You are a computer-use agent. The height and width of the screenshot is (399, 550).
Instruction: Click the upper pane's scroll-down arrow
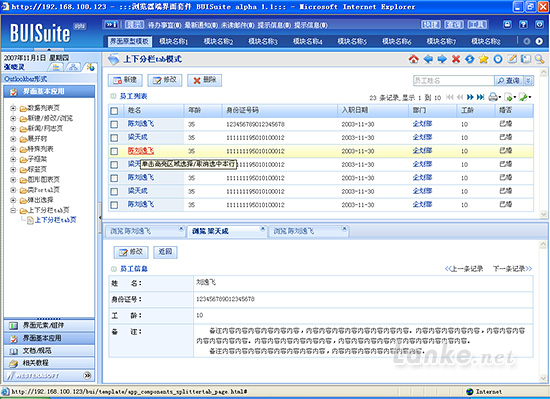click(x=543, y=214)
